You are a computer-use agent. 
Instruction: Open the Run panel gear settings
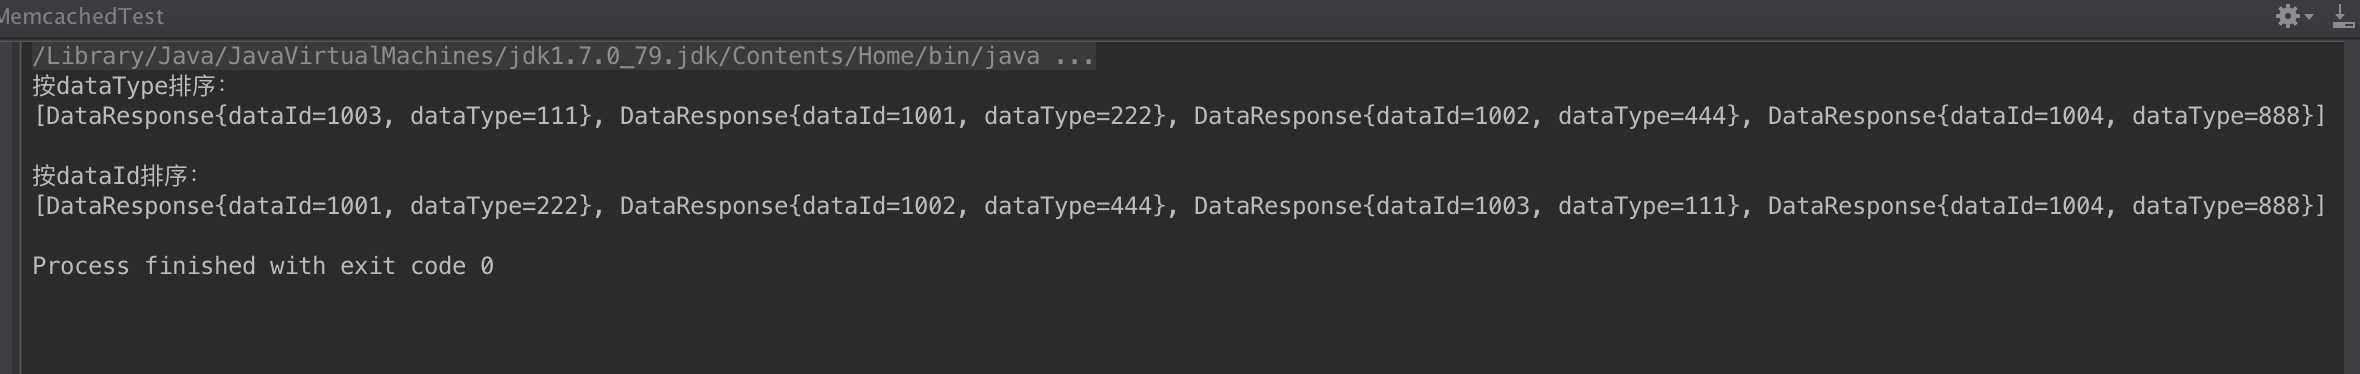tap(2287, 16)
